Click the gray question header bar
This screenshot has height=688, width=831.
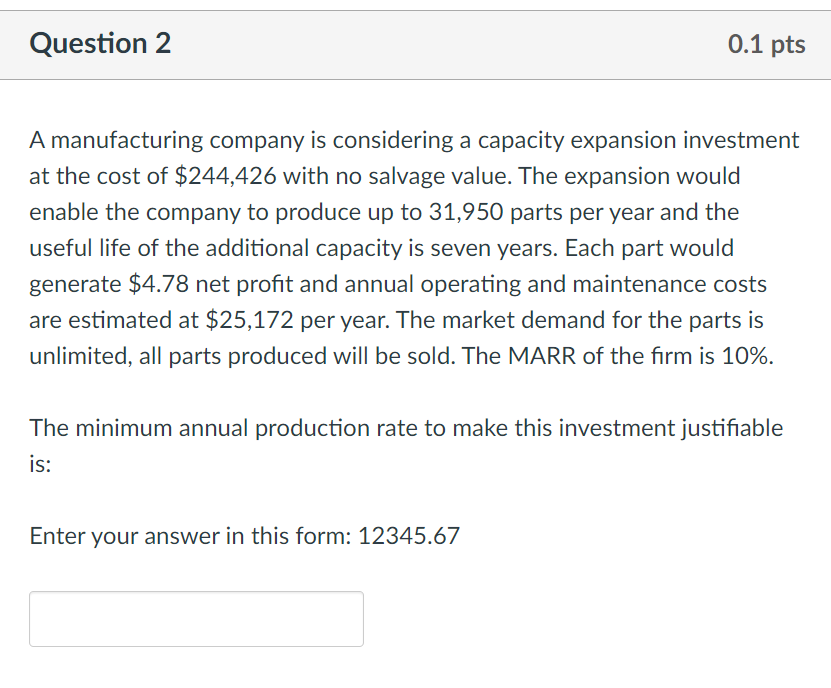click(416, 45)
